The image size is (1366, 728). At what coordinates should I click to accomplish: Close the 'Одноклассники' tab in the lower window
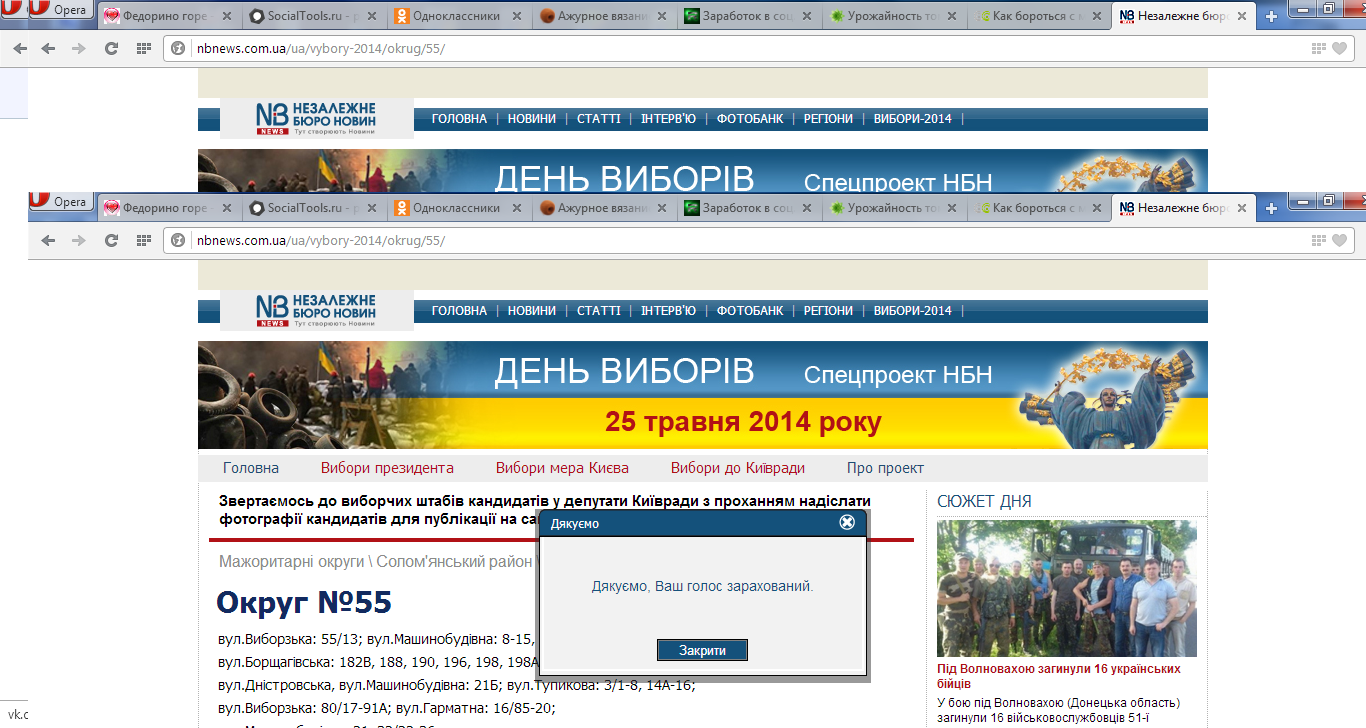tap(519, 209)
